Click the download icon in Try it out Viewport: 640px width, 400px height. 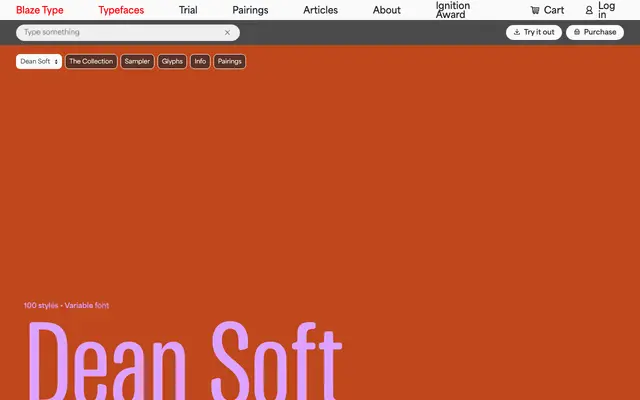point(517,32)
